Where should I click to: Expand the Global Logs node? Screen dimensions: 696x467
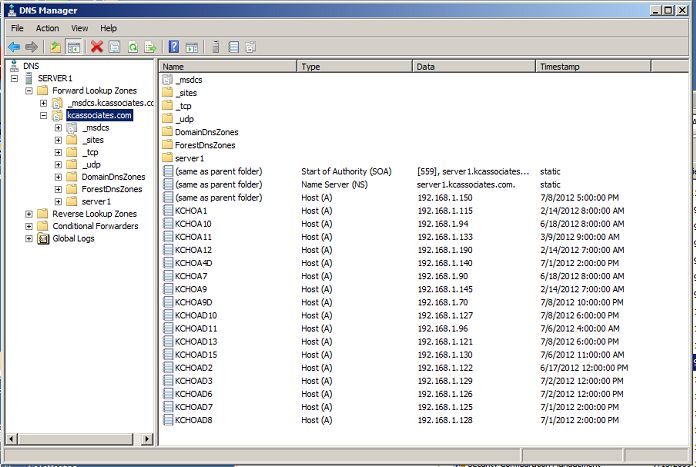[x=29, y=239]
